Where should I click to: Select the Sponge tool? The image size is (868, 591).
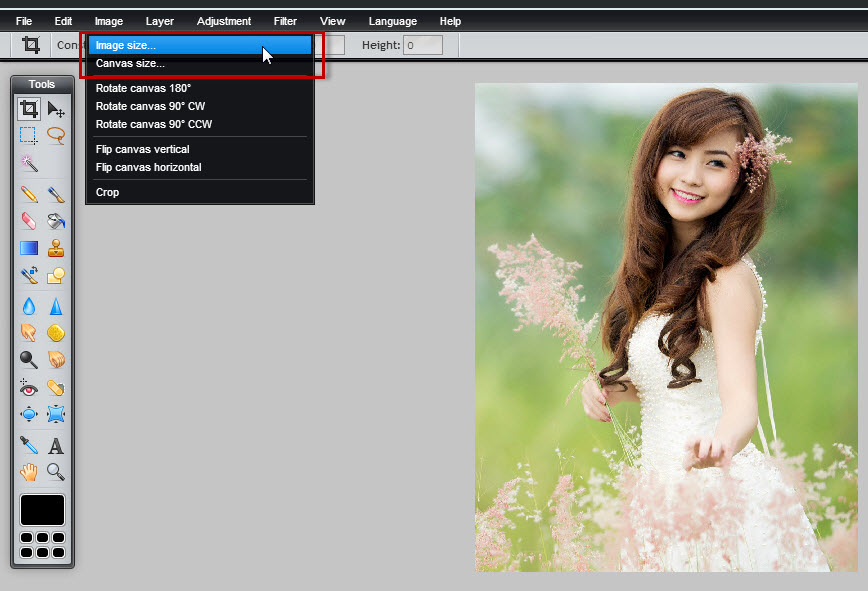click(55, 333)
